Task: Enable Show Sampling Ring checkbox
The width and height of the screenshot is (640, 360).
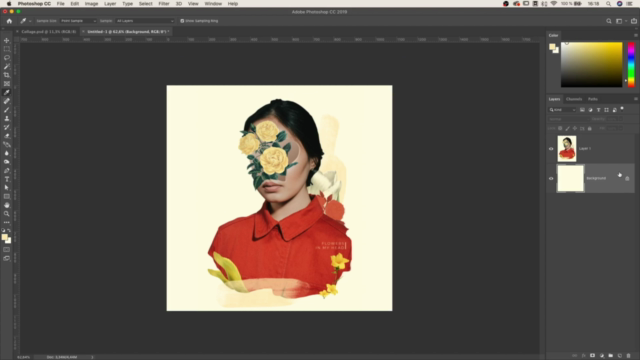Action: [x=182, y=21]
